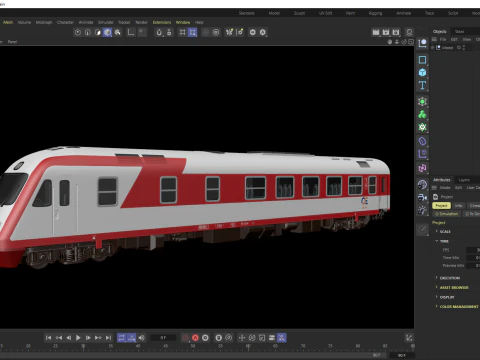This screenshot has width=480, height=360.
Task: Toggle the red Autokeying button
Action: 195,338
